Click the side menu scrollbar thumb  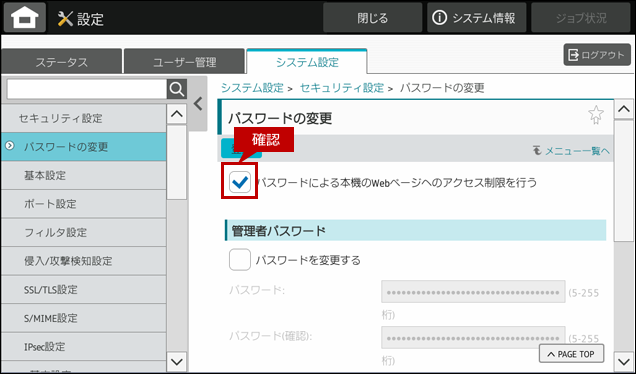pyautogui.click(x=177, y=162)
